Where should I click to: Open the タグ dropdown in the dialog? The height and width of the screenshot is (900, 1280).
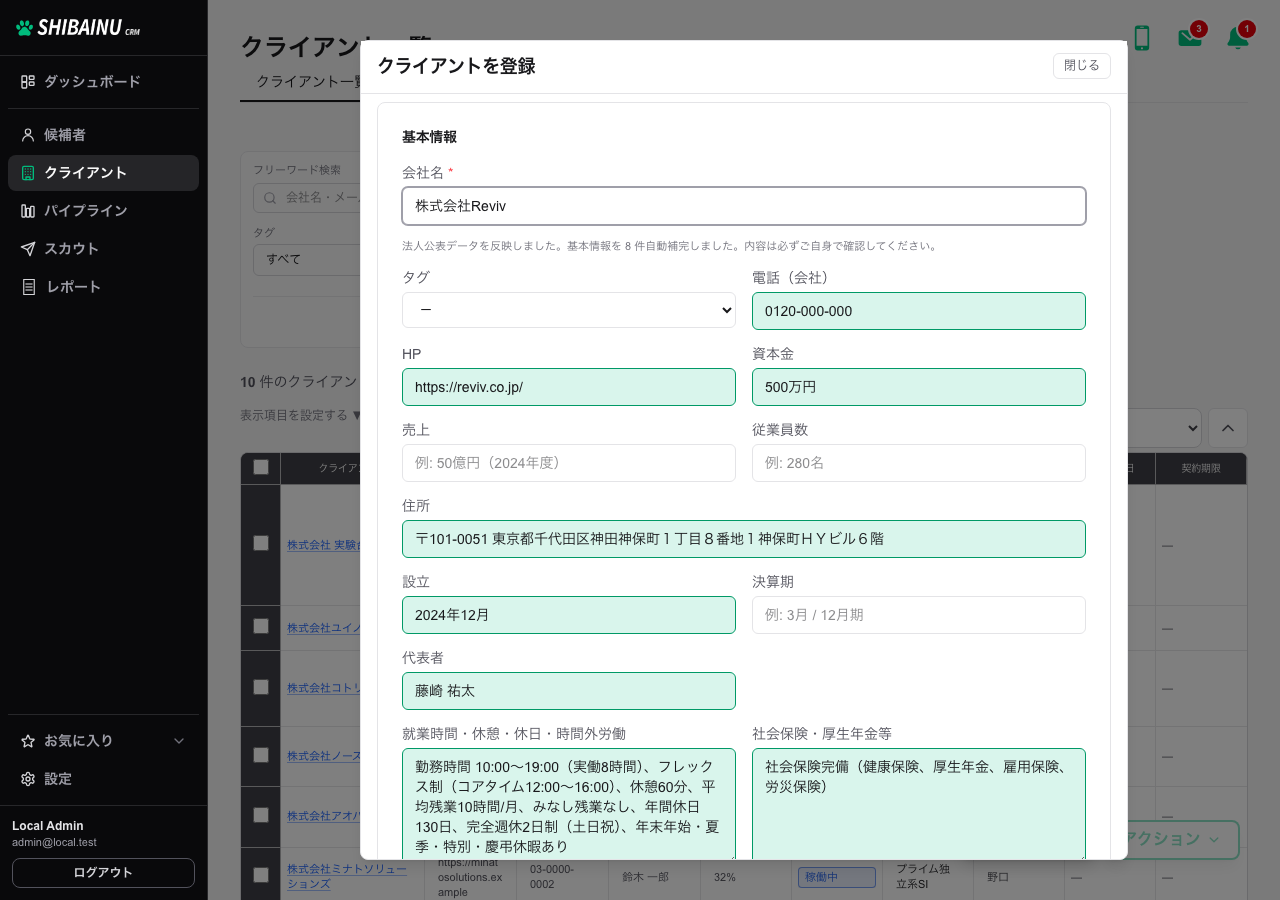(569, 310)
